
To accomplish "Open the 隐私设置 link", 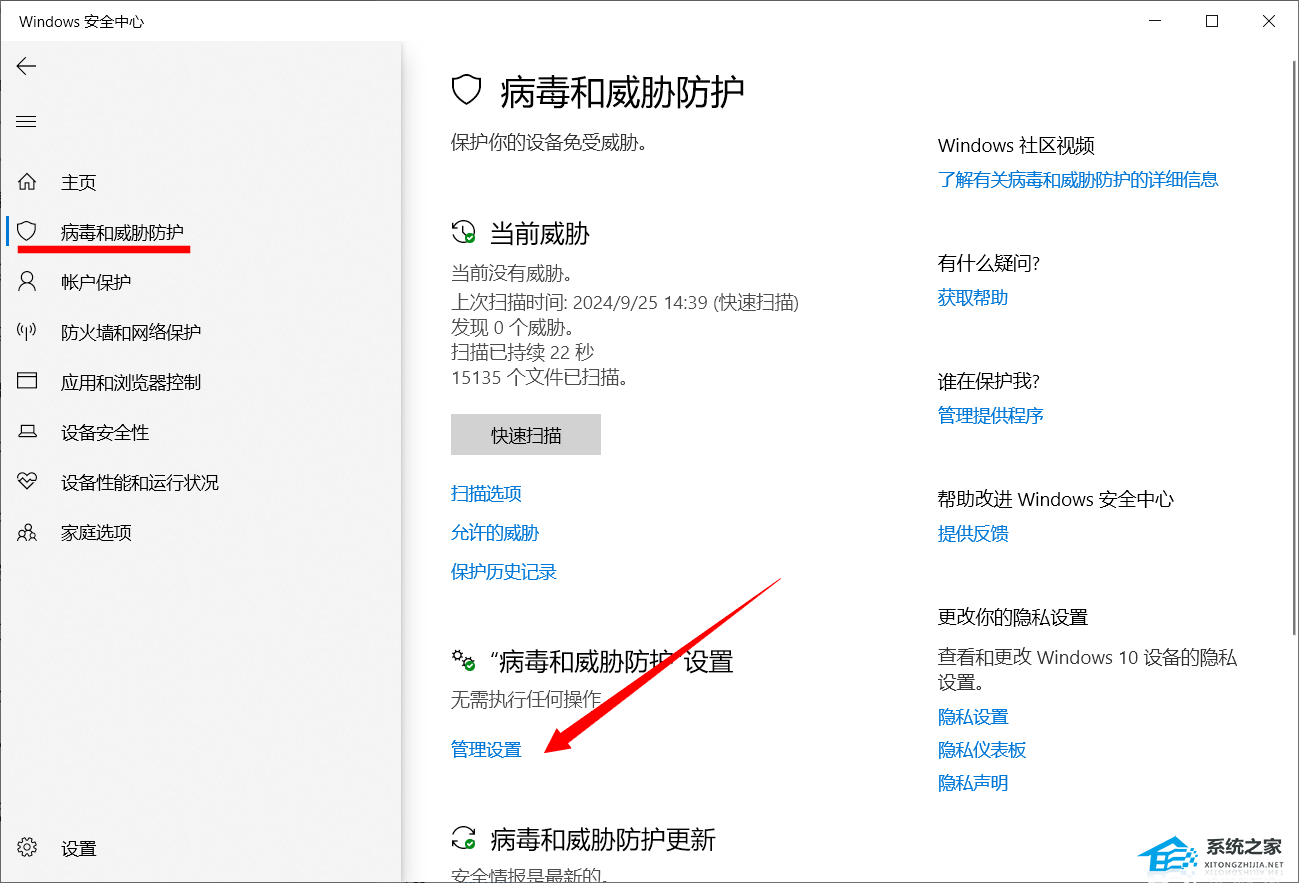I will (x=973, y=717).
